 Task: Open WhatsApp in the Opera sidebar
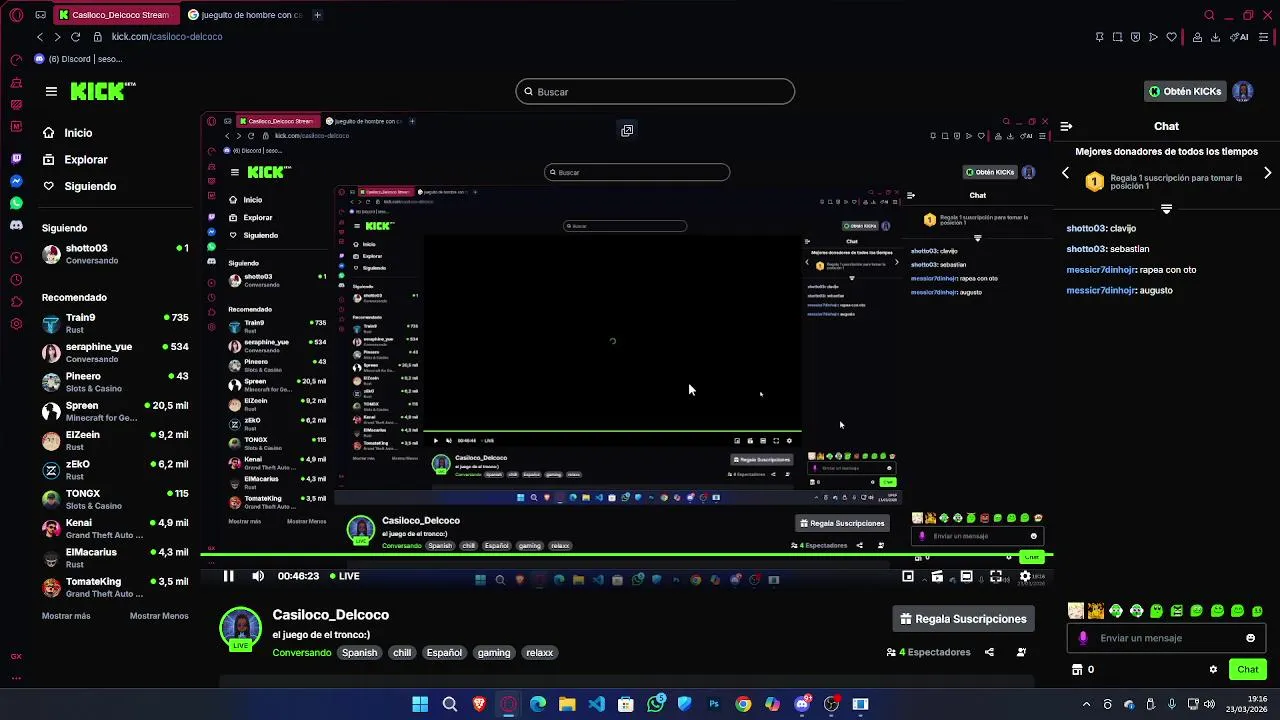(x=16, y=203)
